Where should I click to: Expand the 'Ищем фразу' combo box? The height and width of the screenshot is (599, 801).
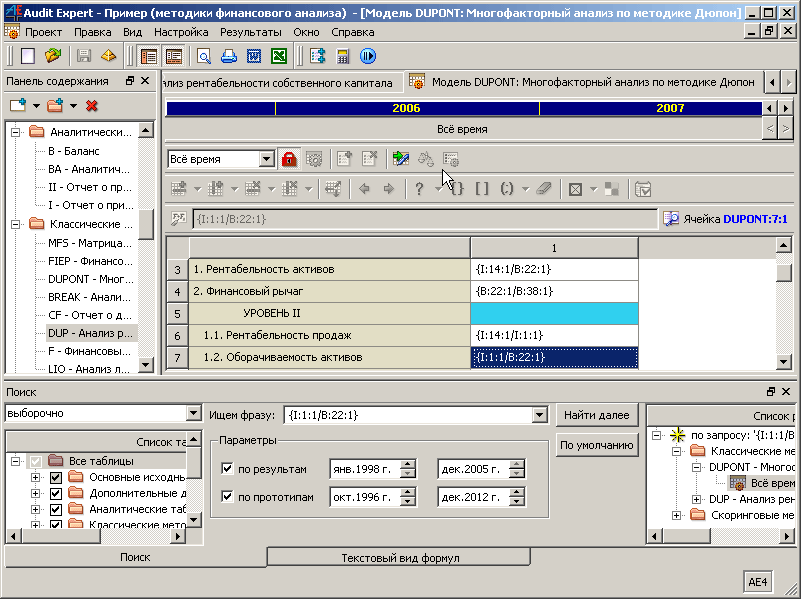pyautogui.click(x=540, y=414)
